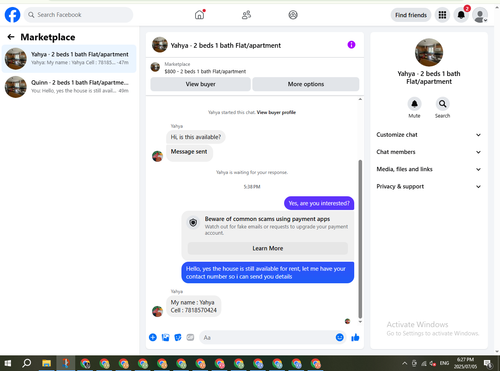Open the Groups icon in top bar
This screenshot has height=371, width=500.
(x=293, y=15)
